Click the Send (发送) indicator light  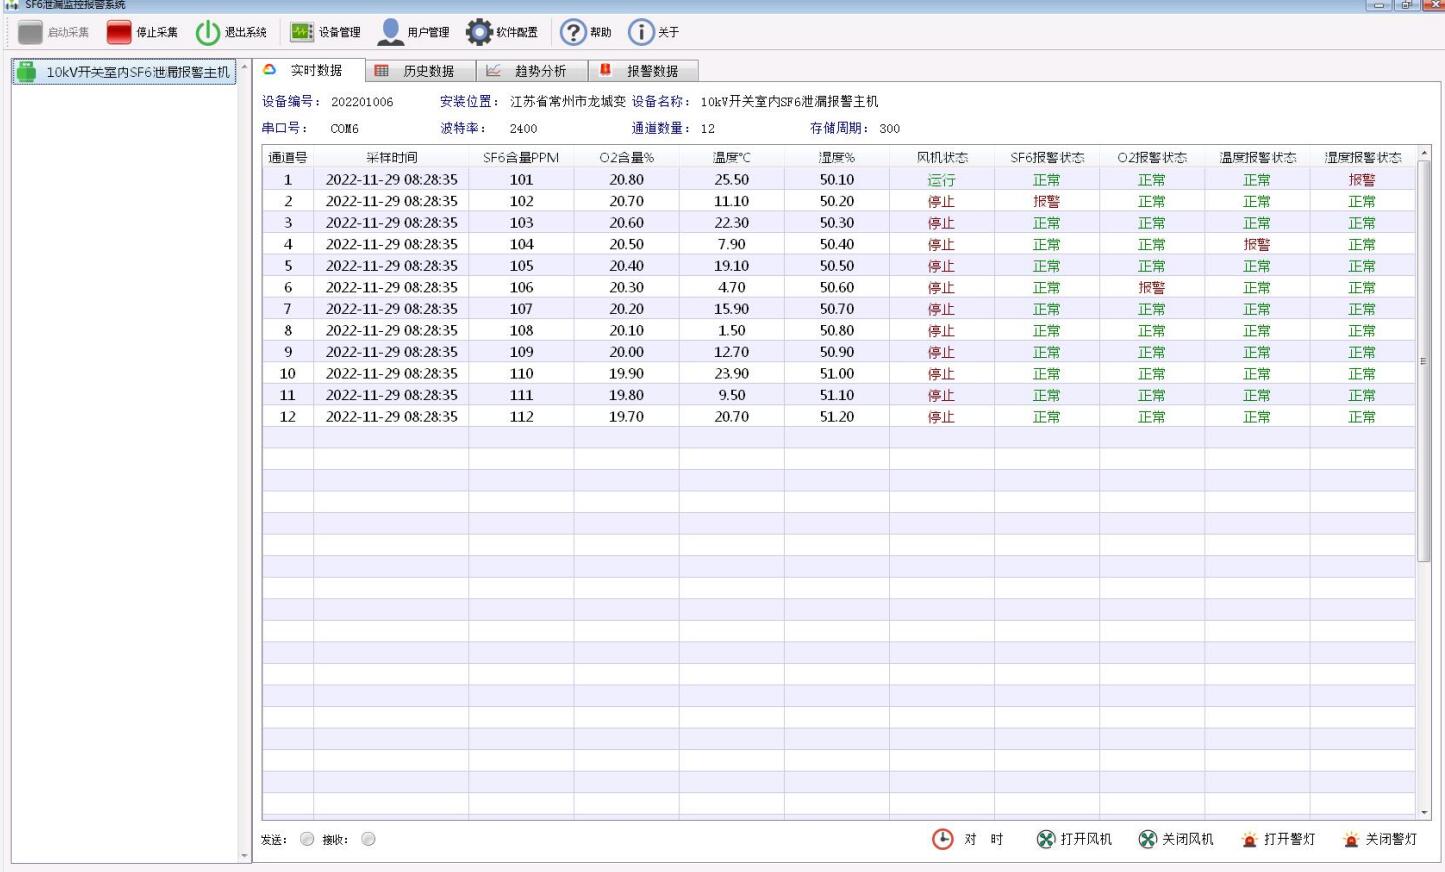pos(307,839)
